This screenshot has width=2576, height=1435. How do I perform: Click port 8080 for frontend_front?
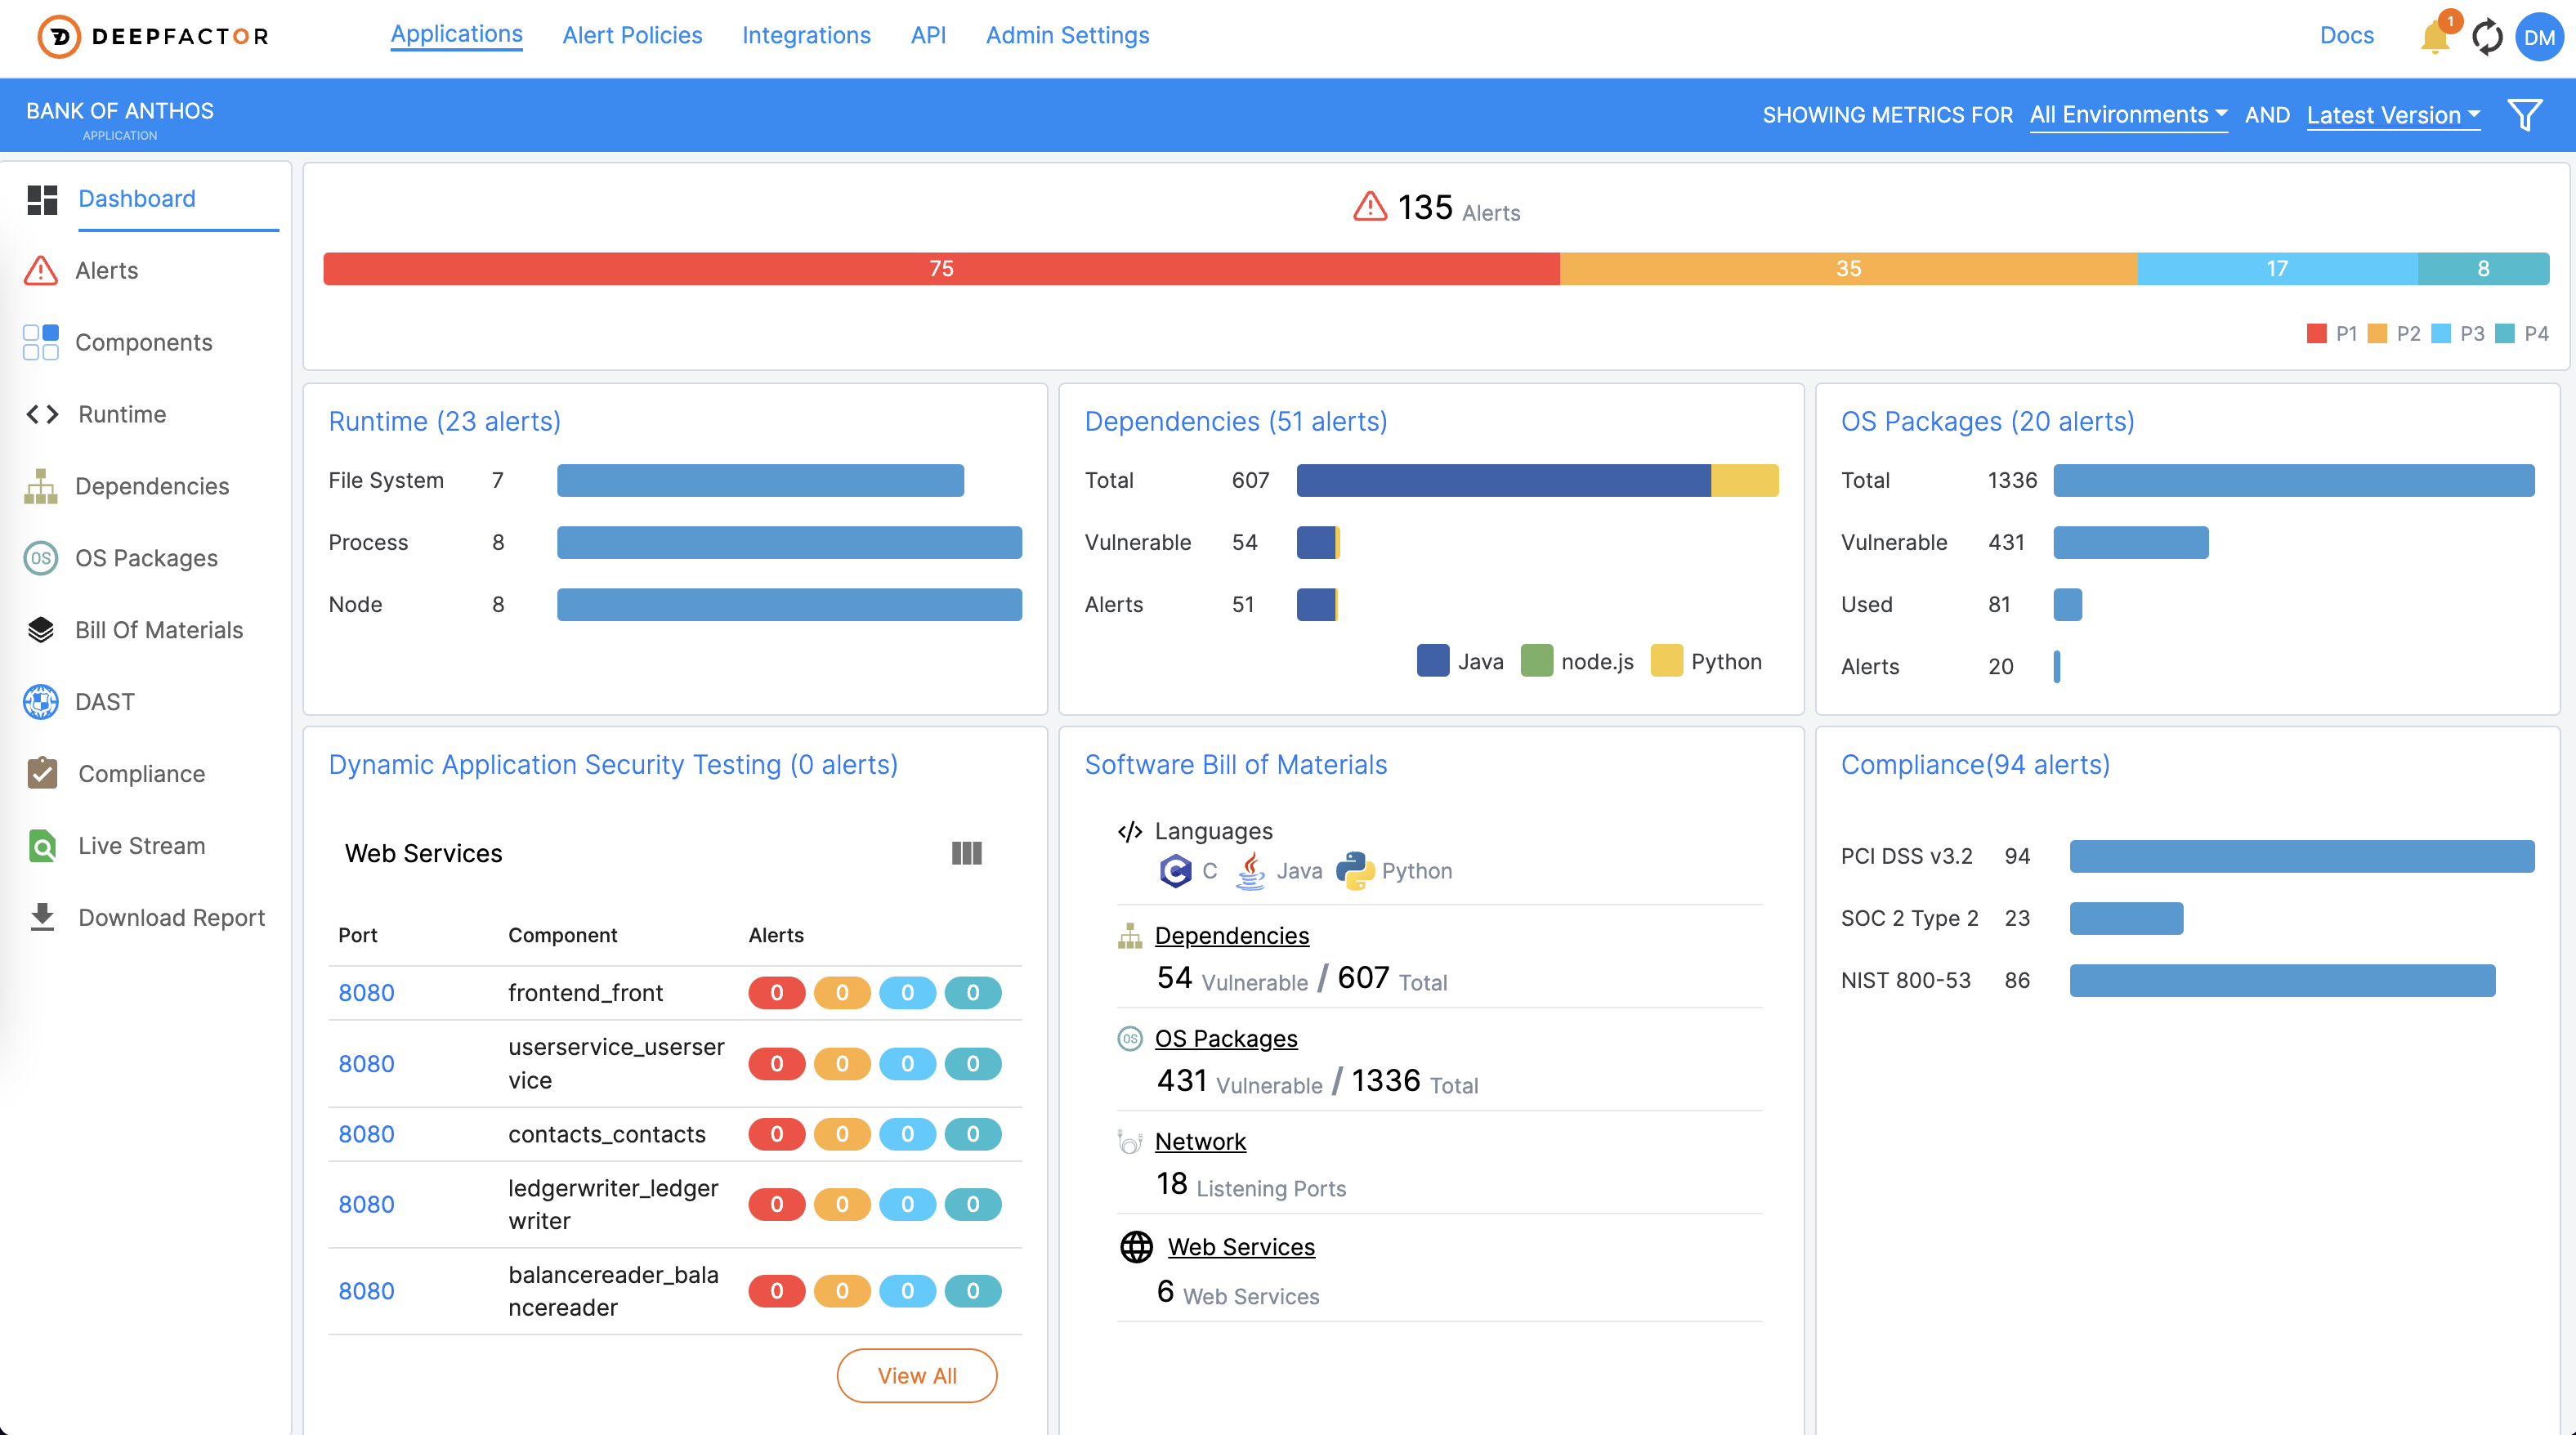[x=366, y=993]
